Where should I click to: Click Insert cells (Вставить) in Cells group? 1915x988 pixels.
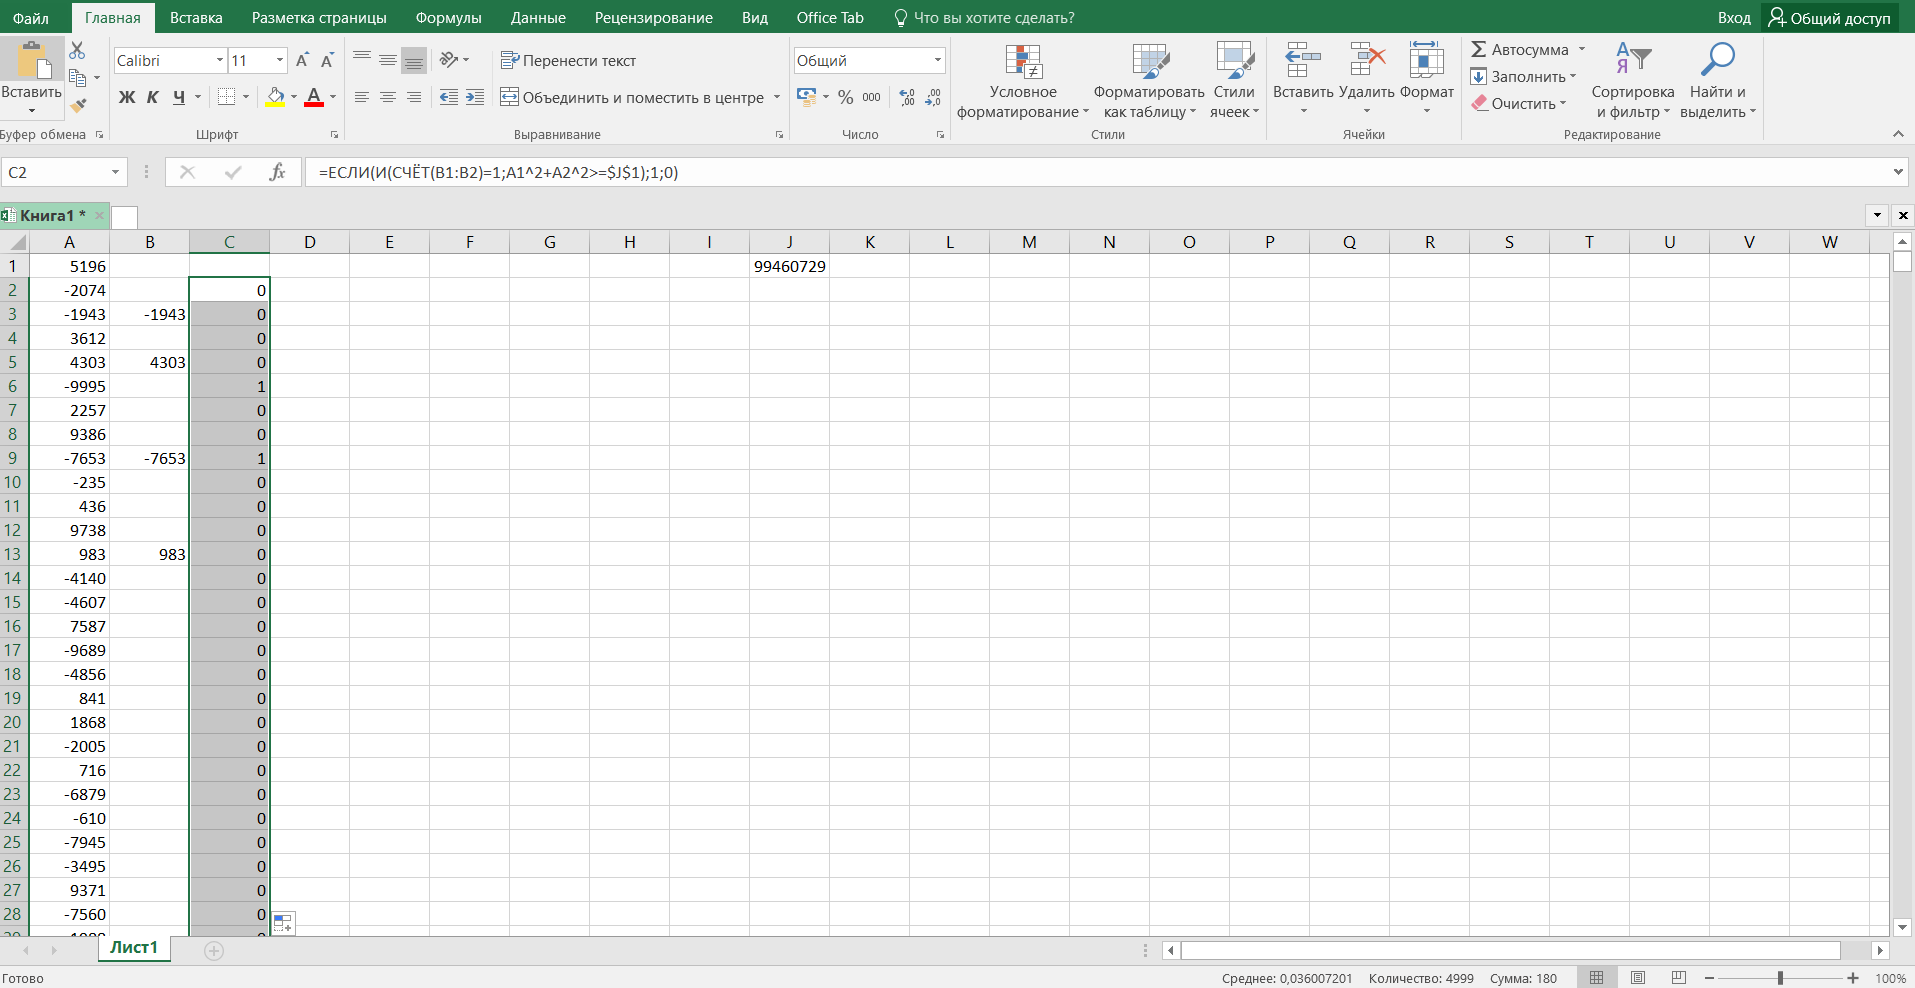[x=1303, y=78]
